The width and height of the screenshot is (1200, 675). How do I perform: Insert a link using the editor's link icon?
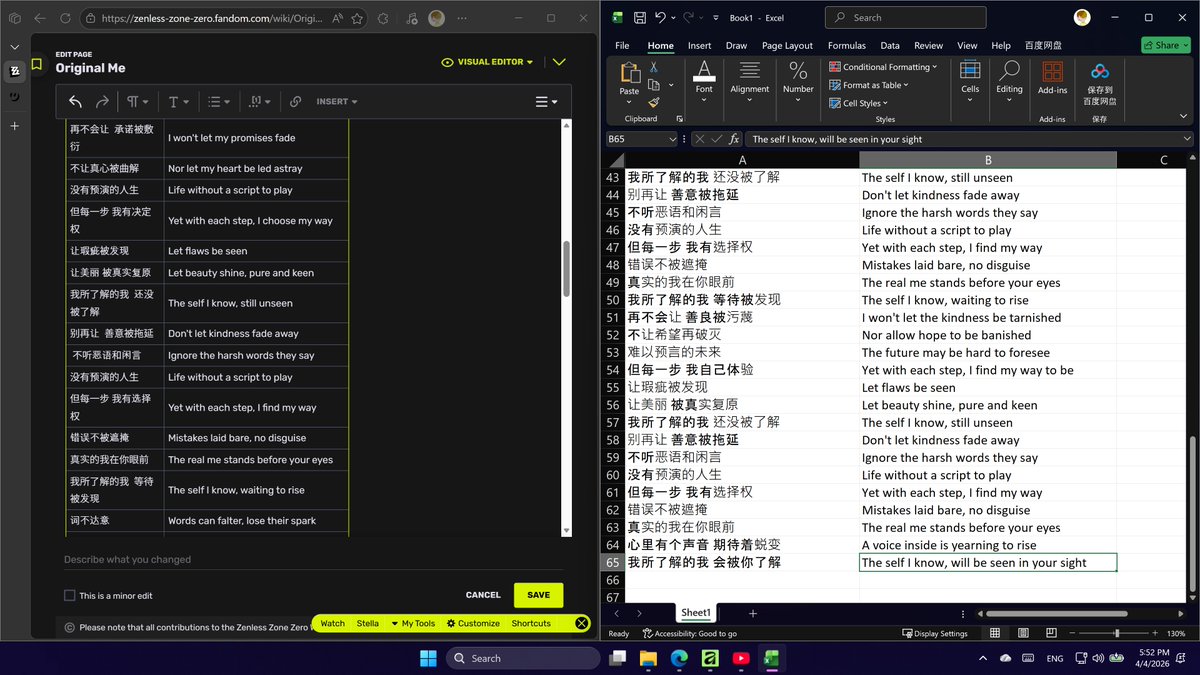pyautogui.click(x=296, y=102)
